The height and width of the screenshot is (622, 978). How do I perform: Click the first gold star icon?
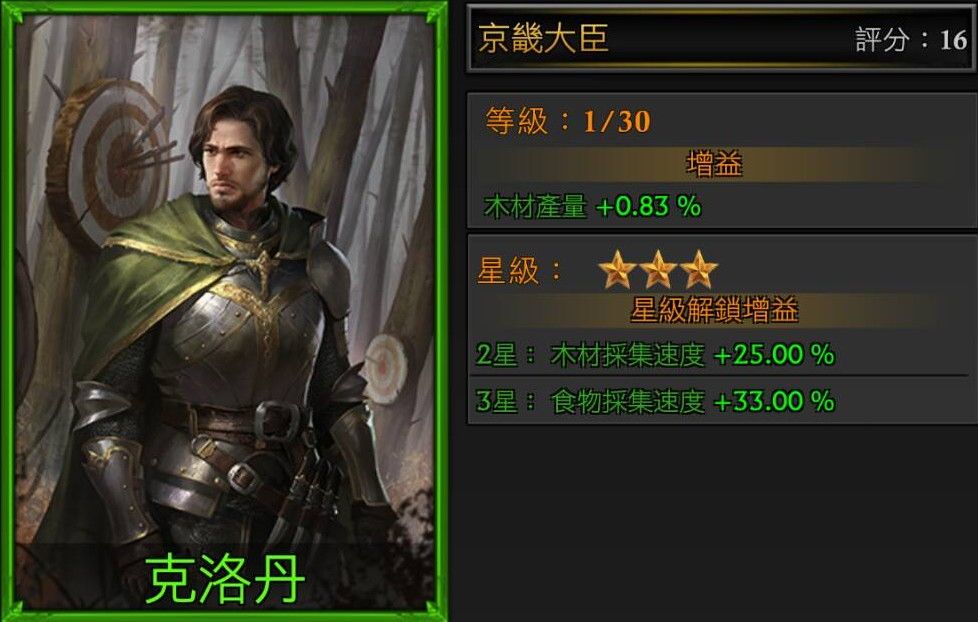[617, 270]
